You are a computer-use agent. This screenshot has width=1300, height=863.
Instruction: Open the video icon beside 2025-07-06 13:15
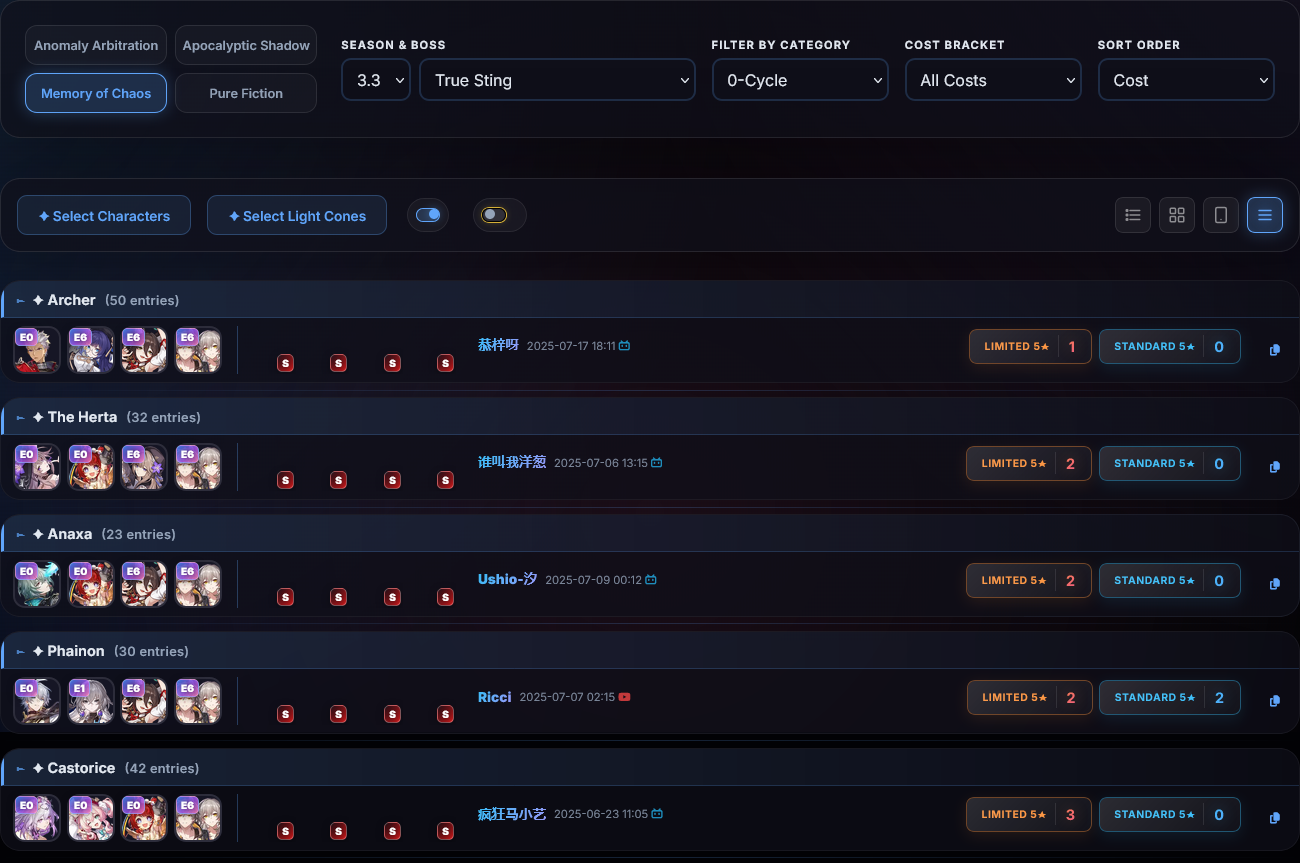click(x=657, y=463)
